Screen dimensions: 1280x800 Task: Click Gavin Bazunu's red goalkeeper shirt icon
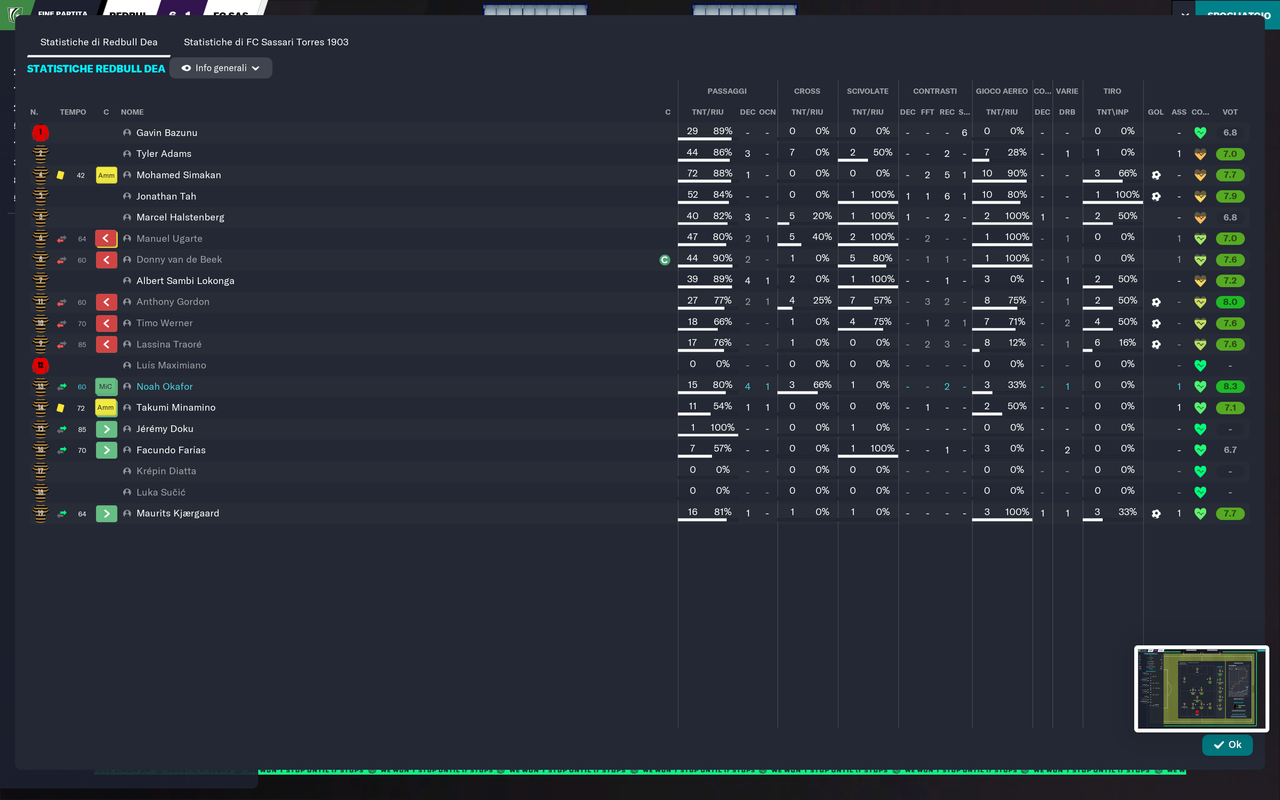pos(40,132)
